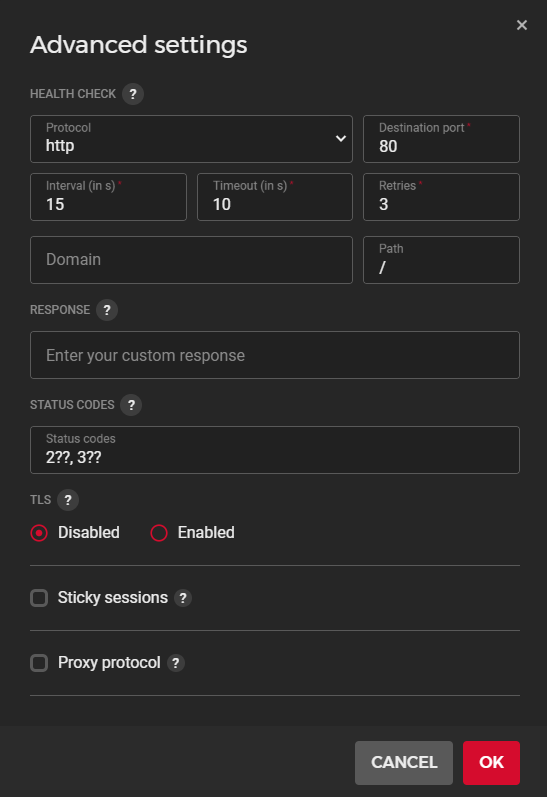Screen dimensions: 547x797
Task: Enable the Sticky sessions checkbox
Action: click(x=39, y=598)
